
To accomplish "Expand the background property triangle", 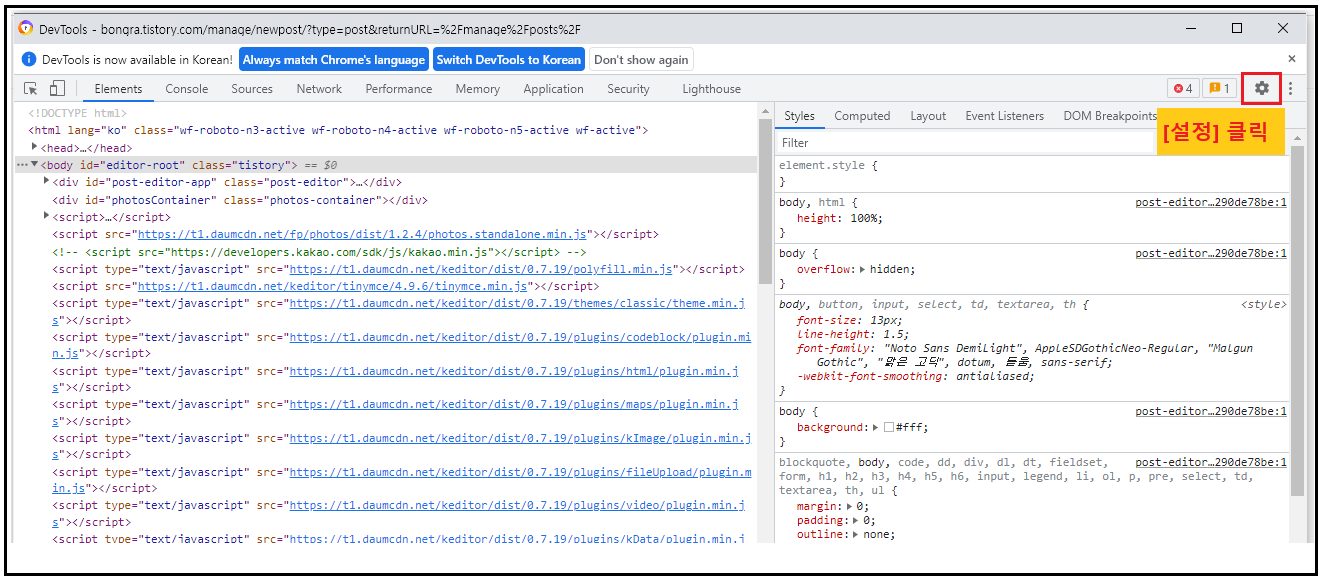I will tap(876, 427).
